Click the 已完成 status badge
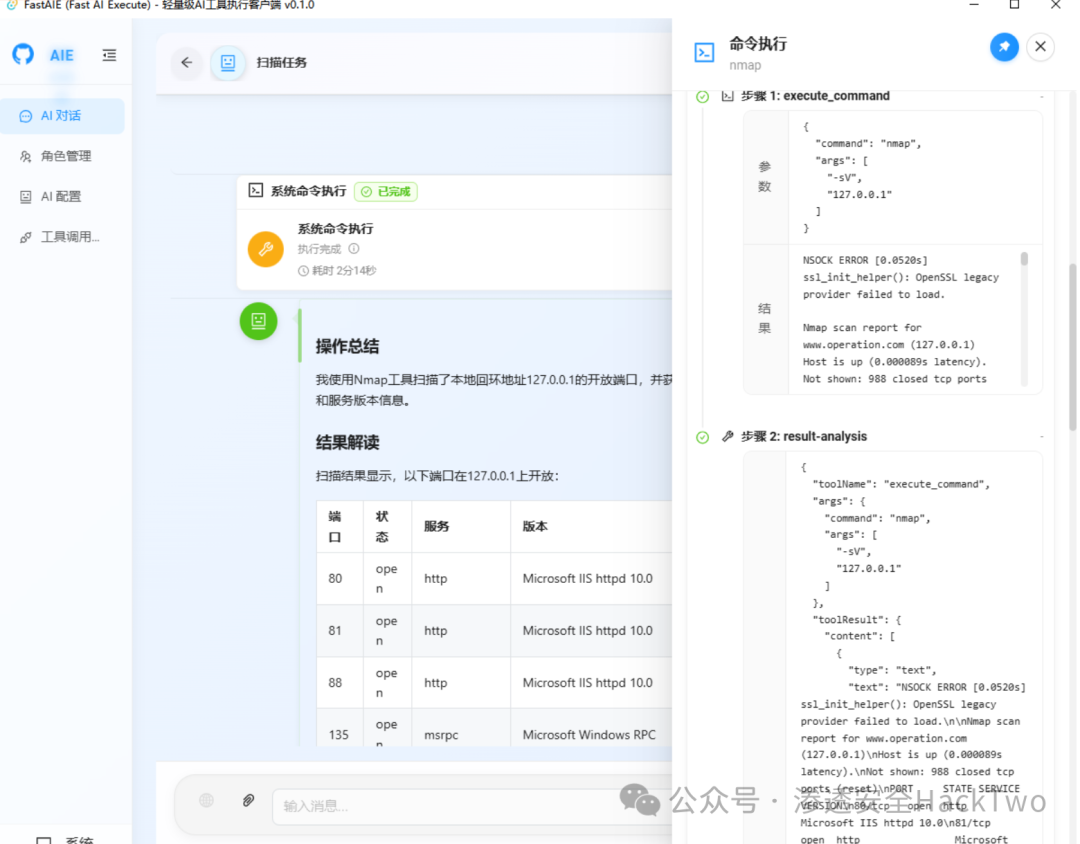Image resolution: width=1080 pixels, height=844 pixels. [386, 192]
